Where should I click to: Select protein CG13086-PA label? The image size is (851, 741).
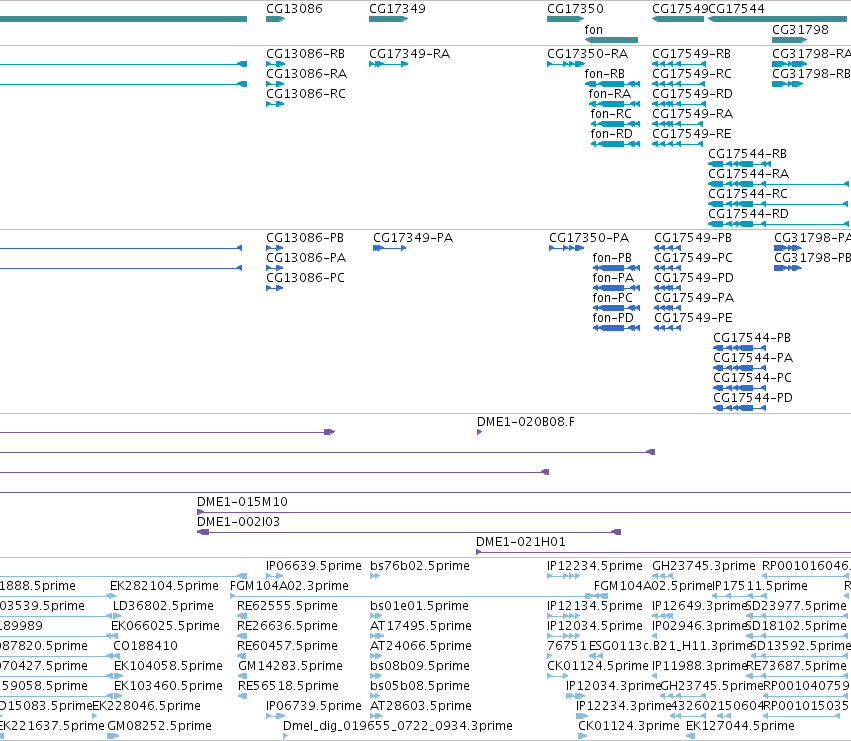click(x=306, y=258)
